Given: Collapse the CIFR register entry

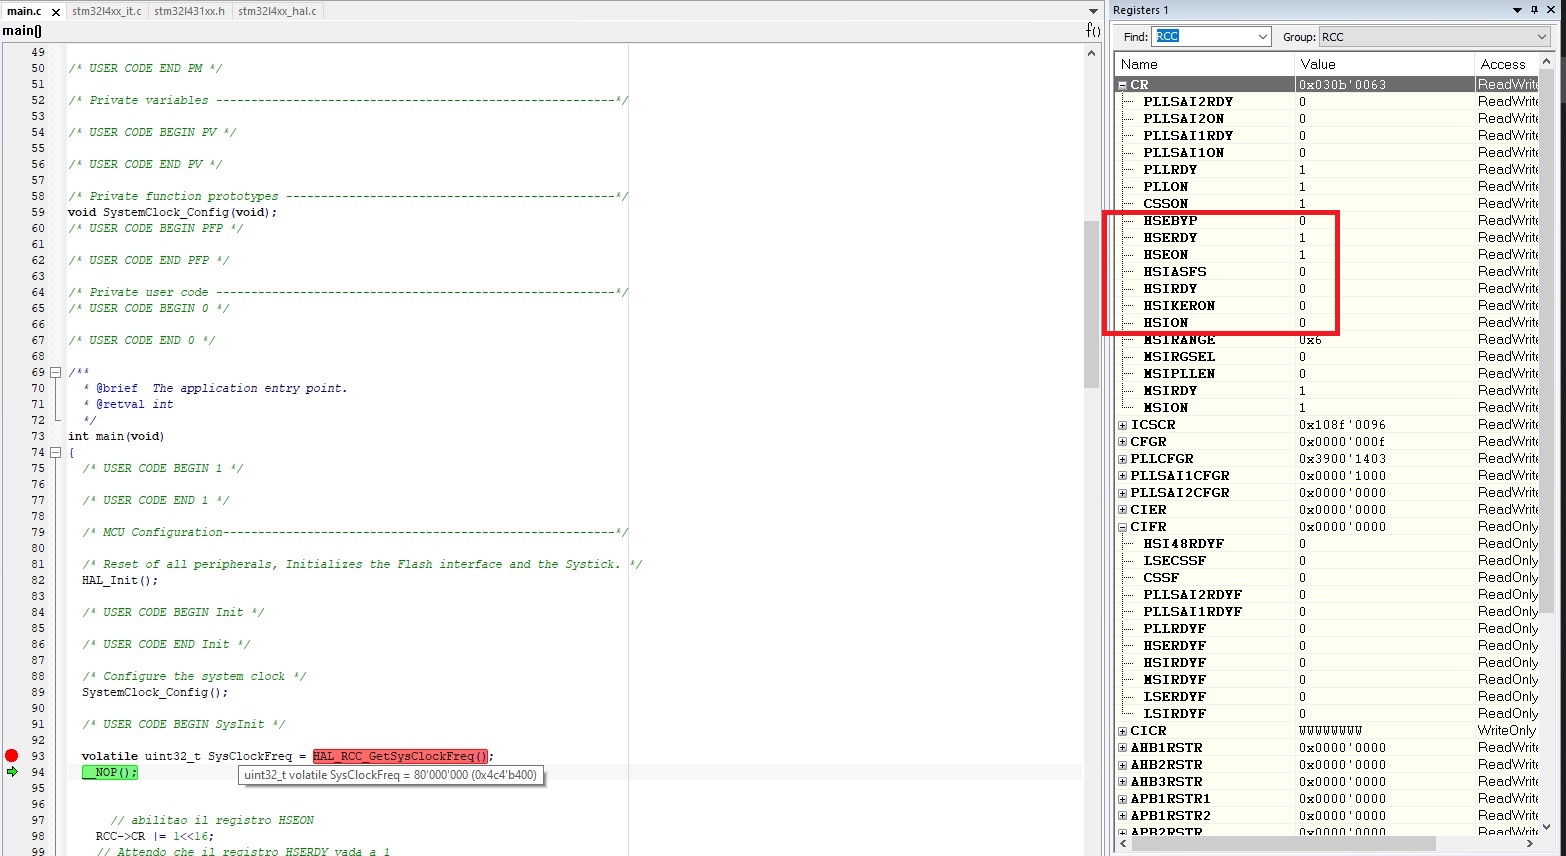Looking at the screenshot, I should (x=1122, y=526).
